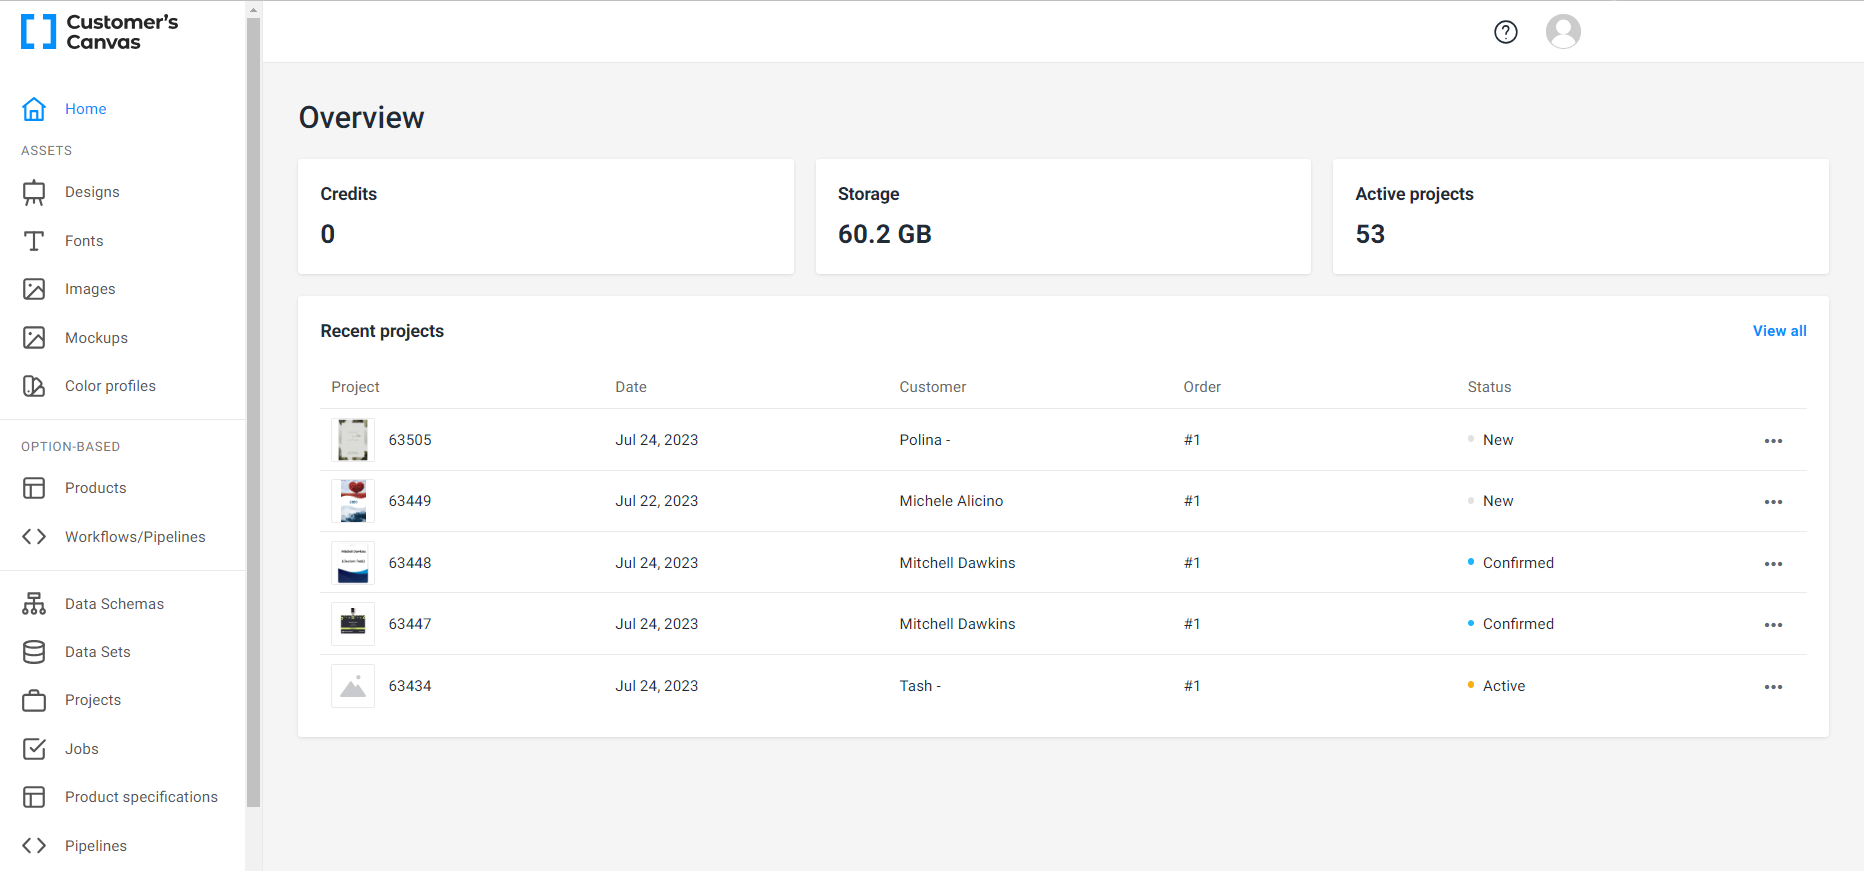Click the Fonts T icon
This screenshot has height=871, width=1864.
pyautogui.click(x=34, y=241)
